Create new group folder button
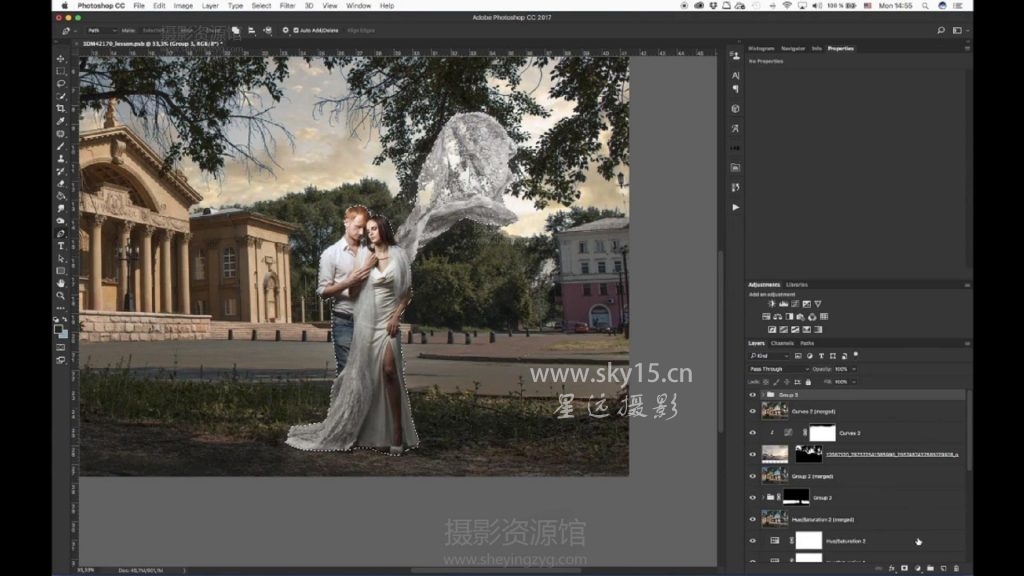Image resolution: width=1024 pixels, height=576 pixels. tap(931, 569)
